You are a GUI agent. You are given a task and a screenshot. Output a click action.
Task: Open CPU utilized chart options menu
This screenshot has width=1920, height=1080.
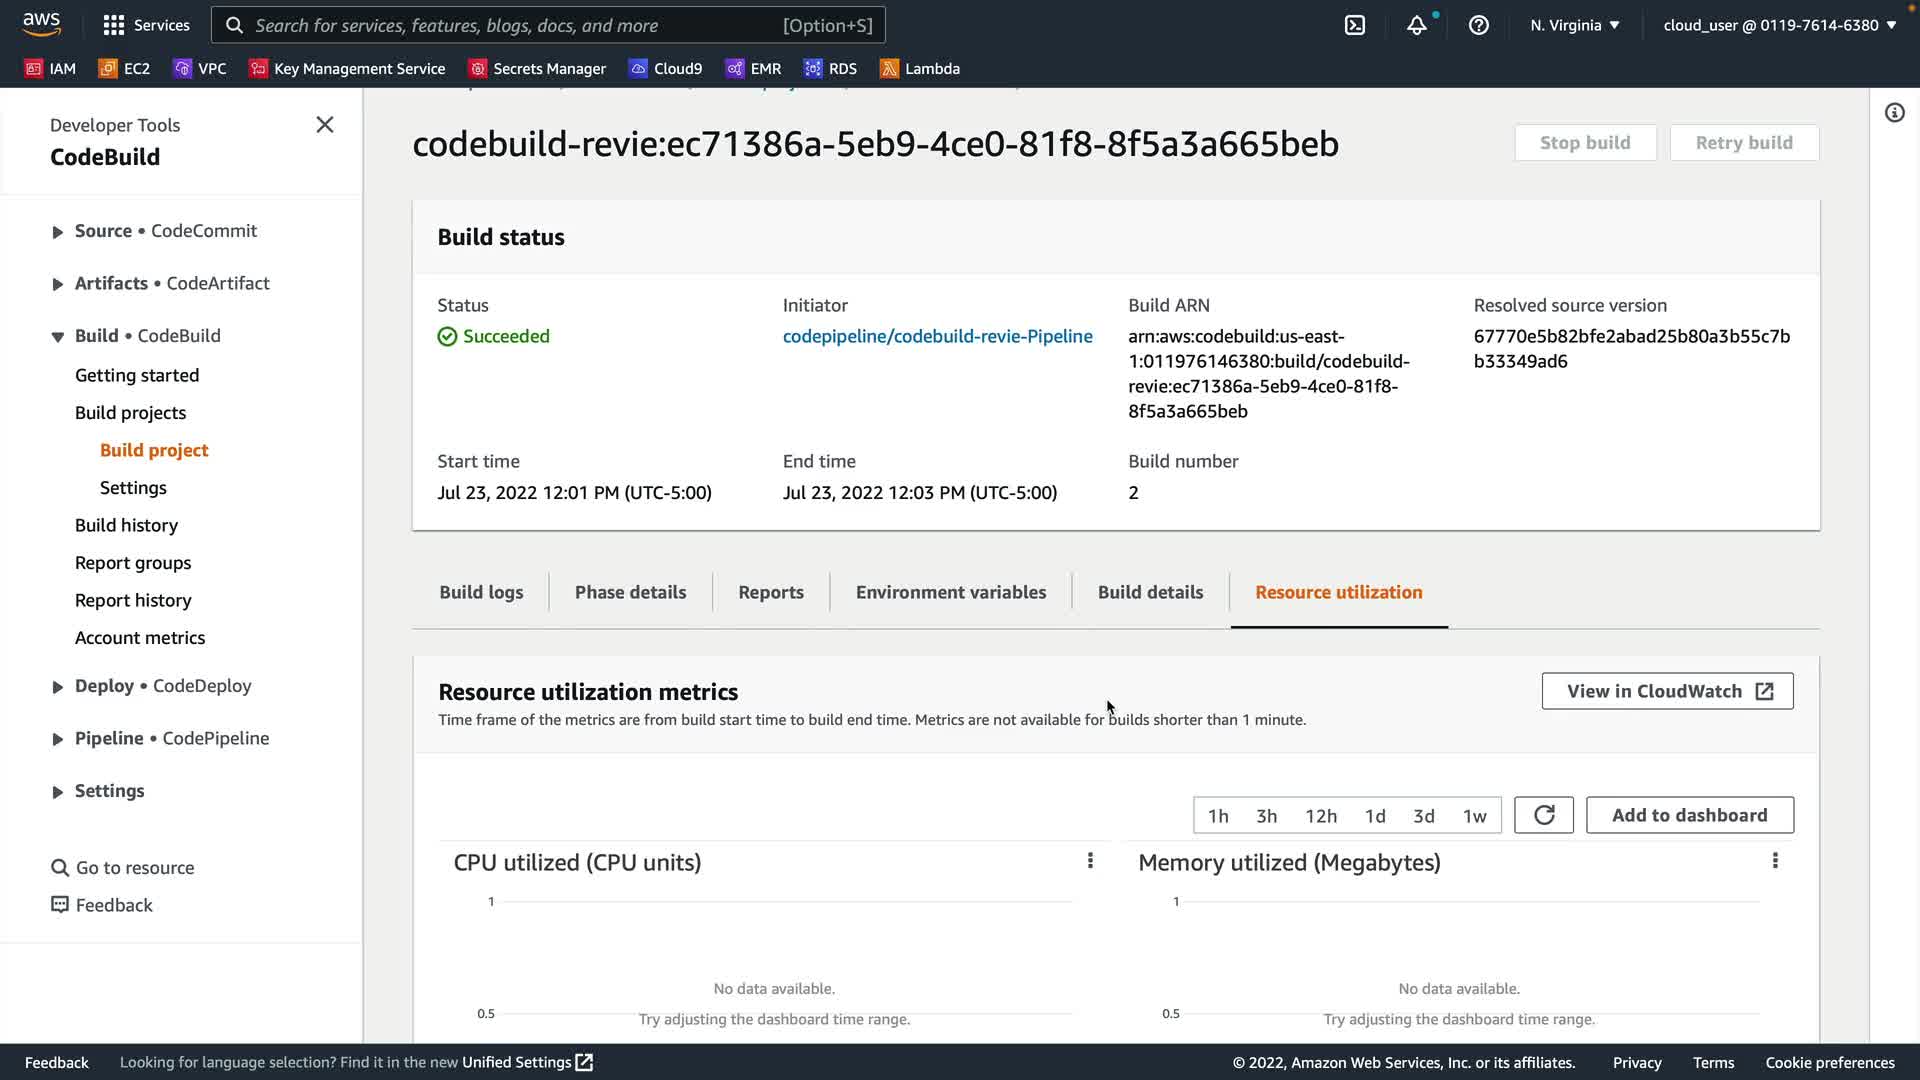1090,861
